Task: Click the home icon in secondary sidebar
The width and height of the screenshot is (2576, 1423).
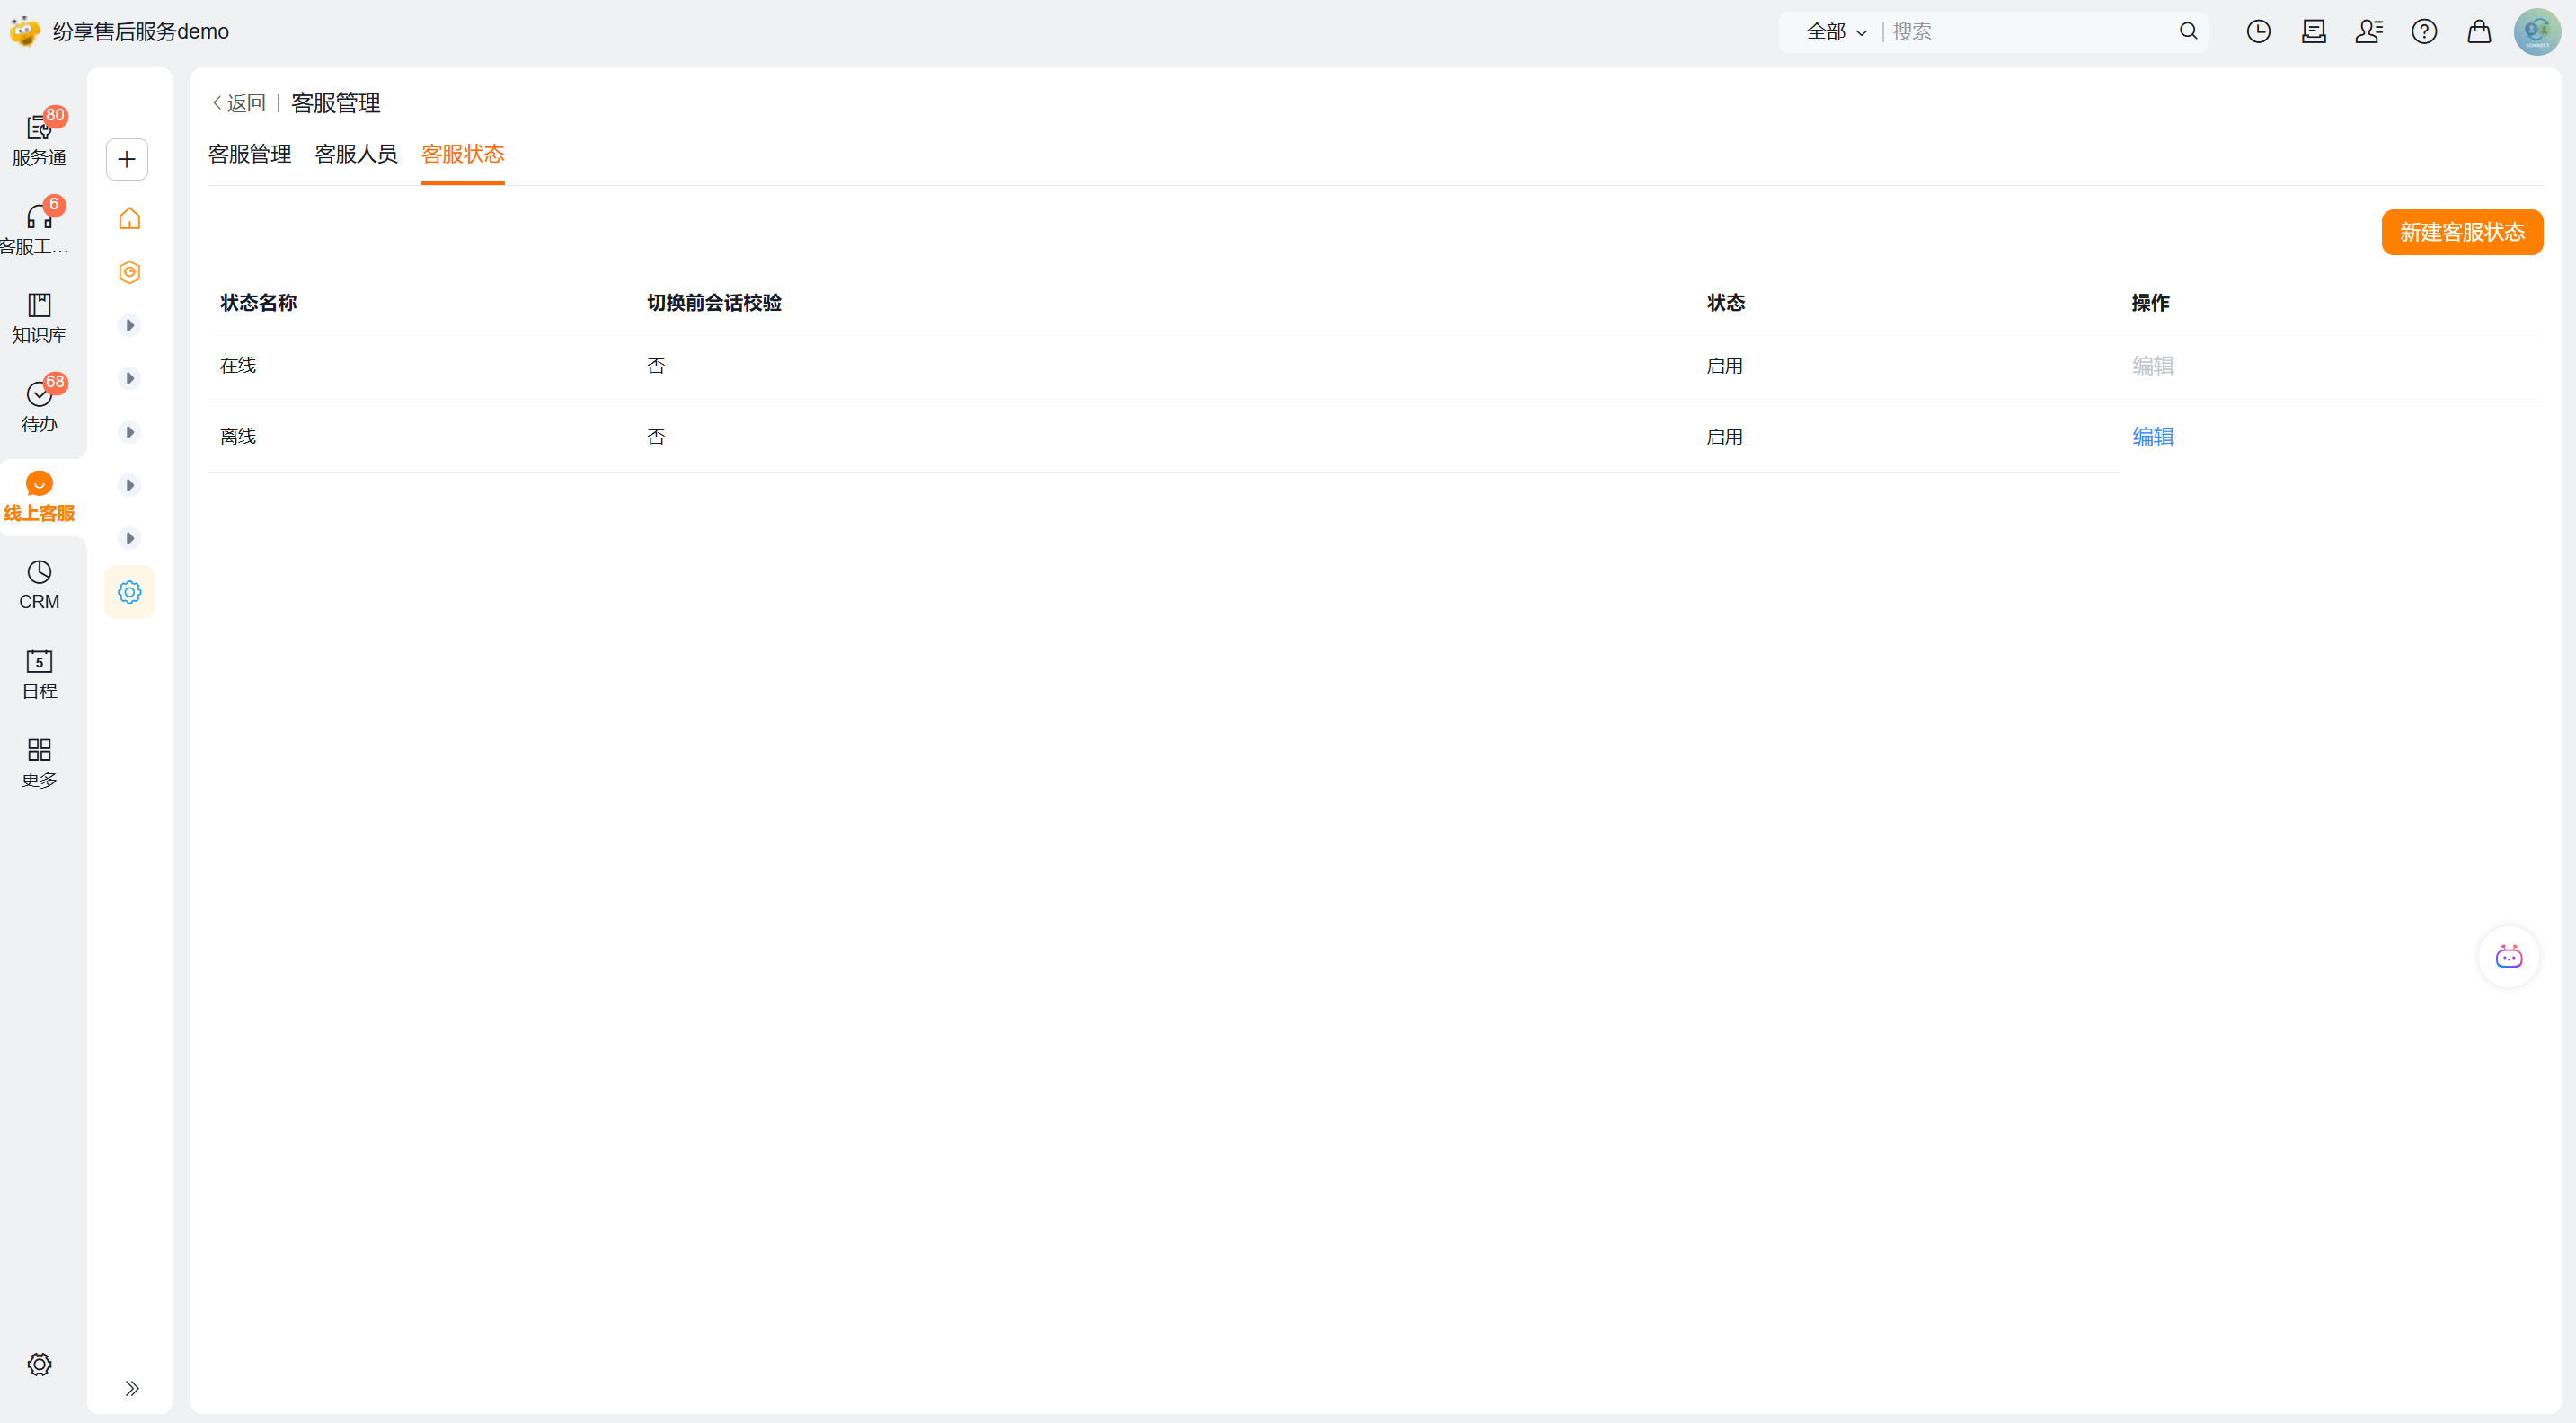Action: coord(129,218)
